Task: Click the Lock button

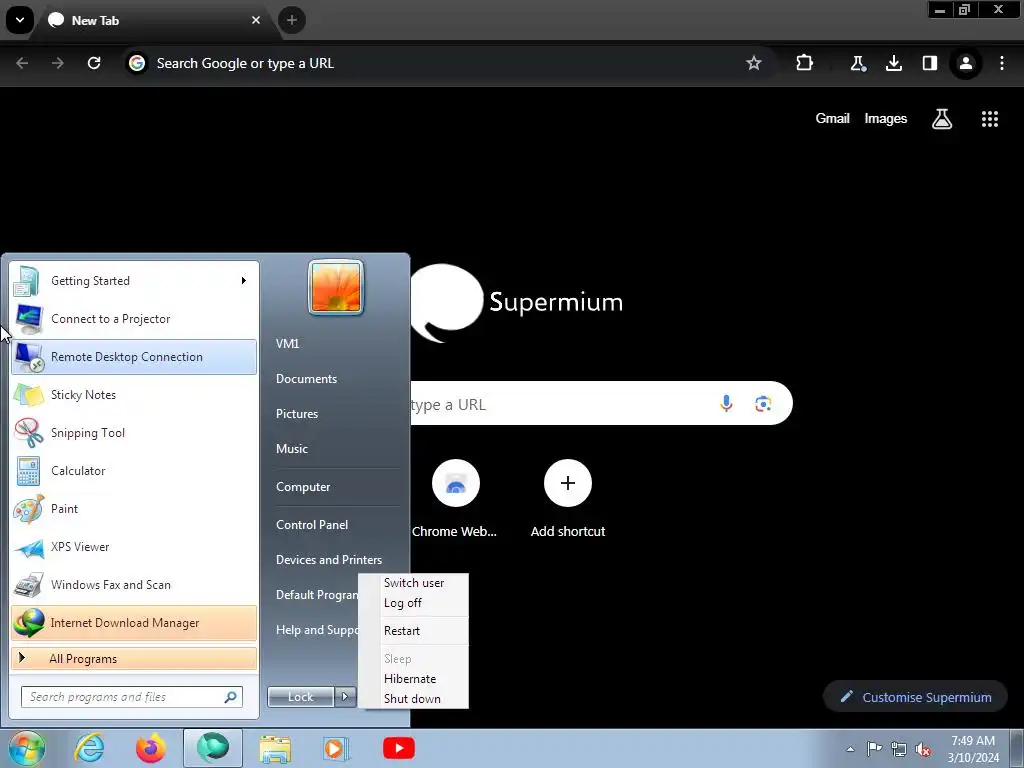Action: (300, 697)
